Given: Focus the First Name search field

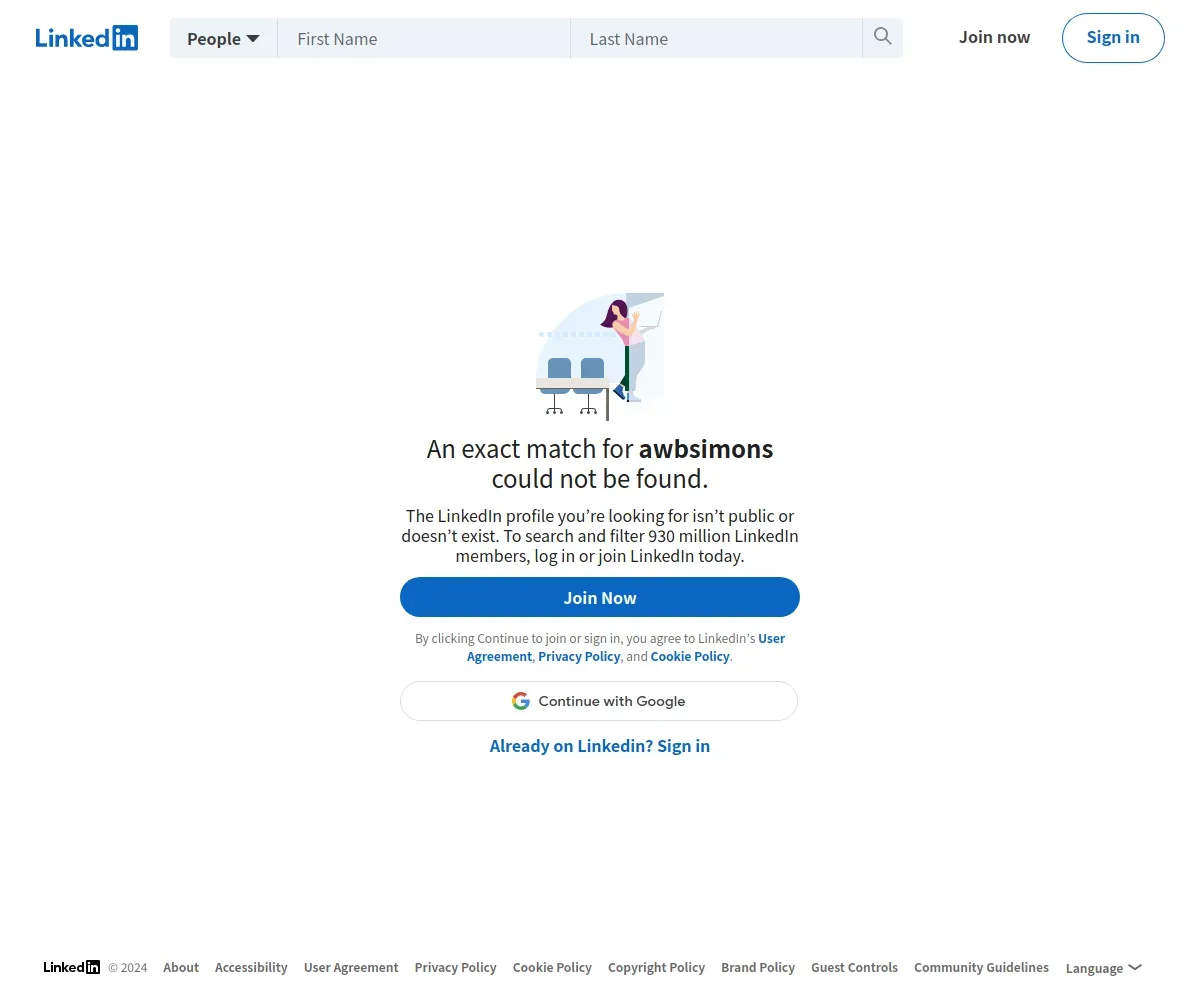Looking at the screenshot, I should [x=424, y=38].
